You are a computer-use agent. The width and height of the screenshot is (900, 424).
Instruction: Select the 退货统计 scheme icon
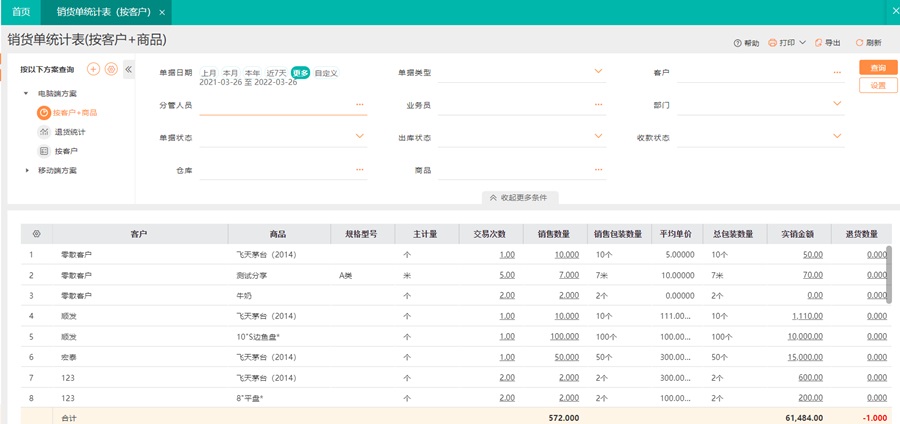click(44, 132)
